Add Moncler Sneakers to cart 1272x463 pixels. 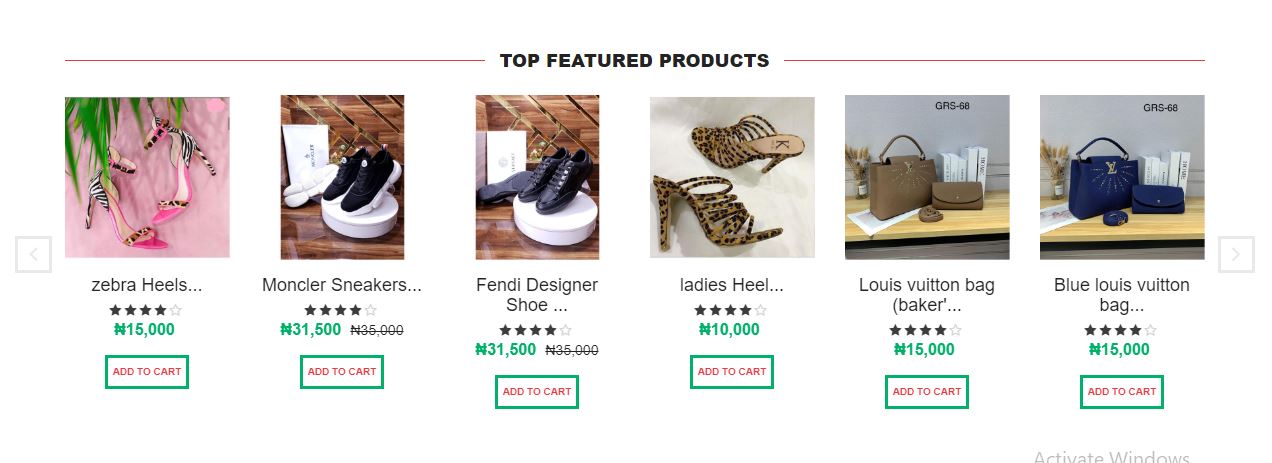[x=342, y=372]
